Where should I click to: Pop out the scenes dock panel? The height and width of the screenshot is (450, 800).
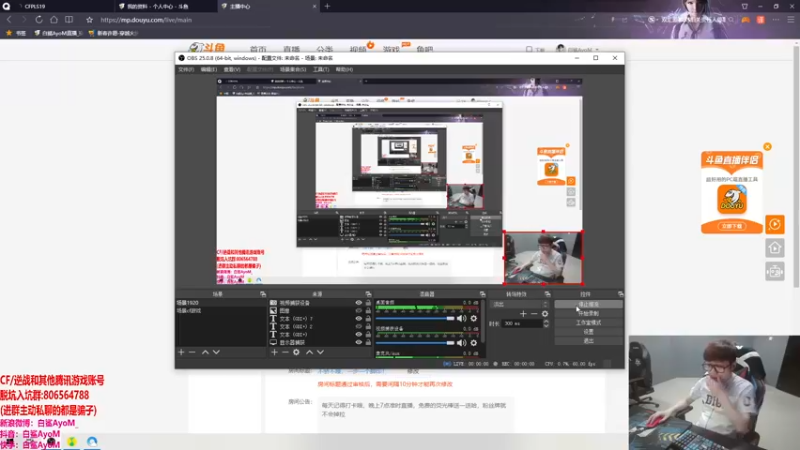coord(263,294)
